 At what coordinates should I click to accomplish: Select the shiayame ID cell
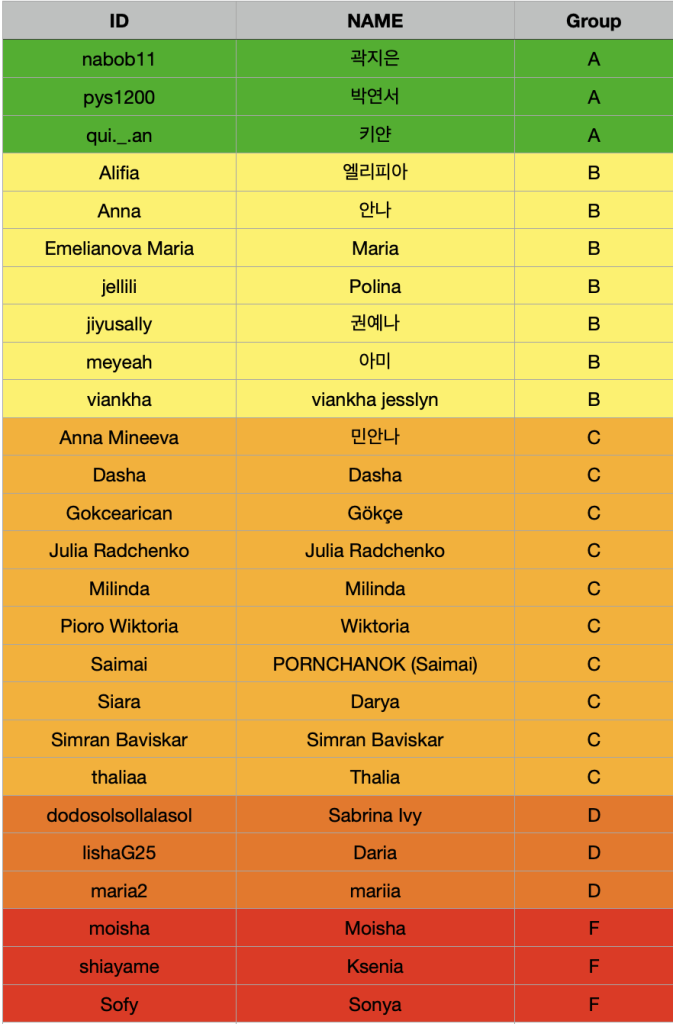click(x=119, y=967)
